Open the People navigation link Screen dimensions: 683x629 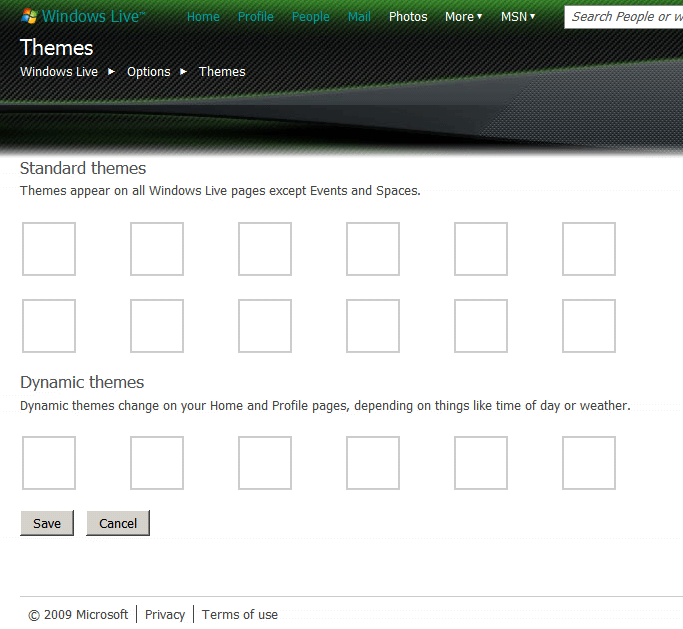[310, 17]
